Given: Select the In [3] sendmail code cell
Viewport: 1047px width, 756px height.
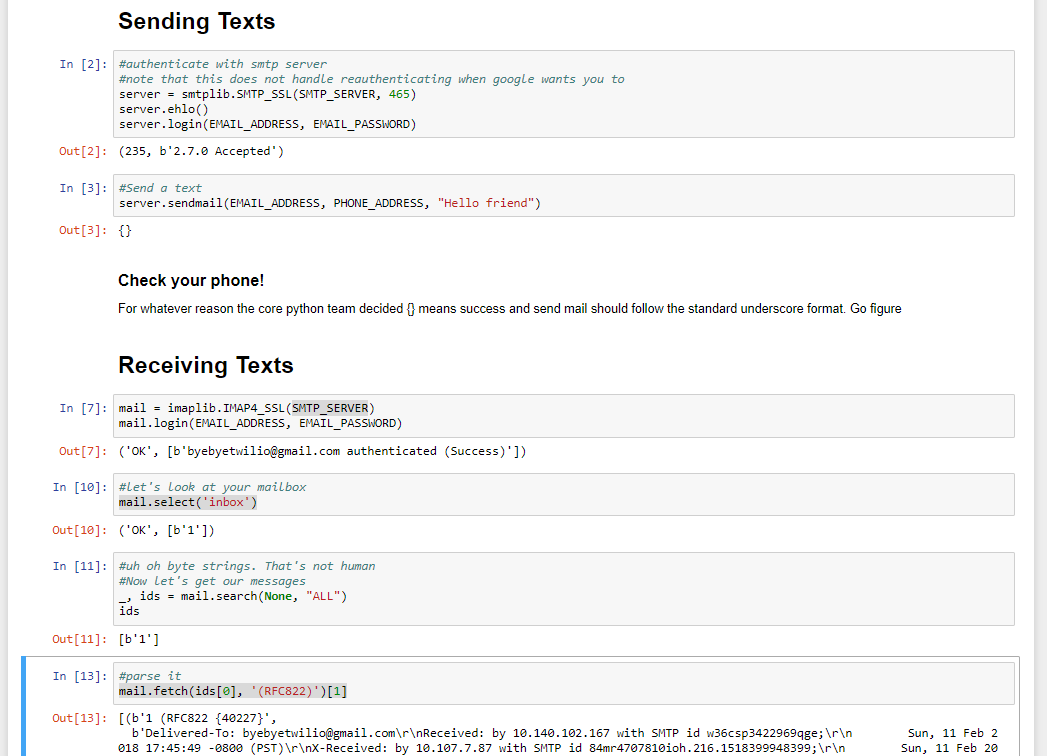Looking at the screenshot, I should tap(564, 196).
